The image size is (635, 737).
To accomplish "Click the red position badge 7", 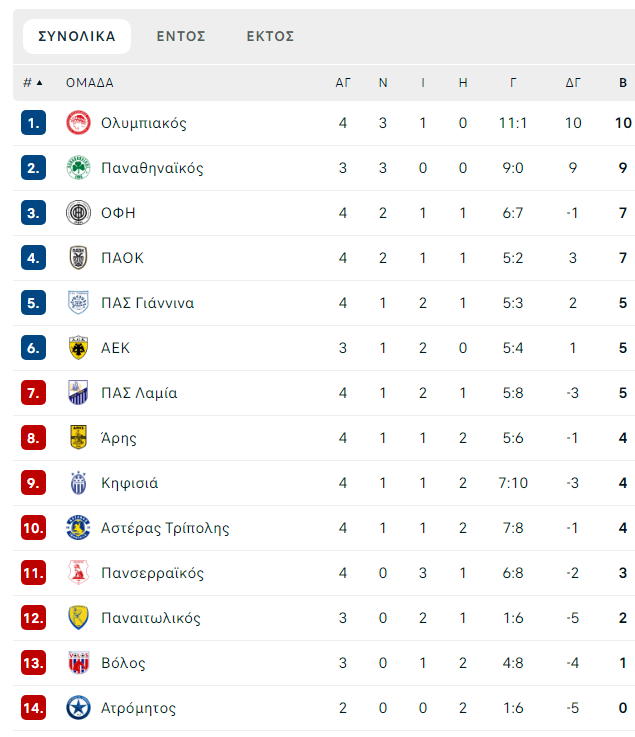I will pyautogui.click(x=33, y=392).
